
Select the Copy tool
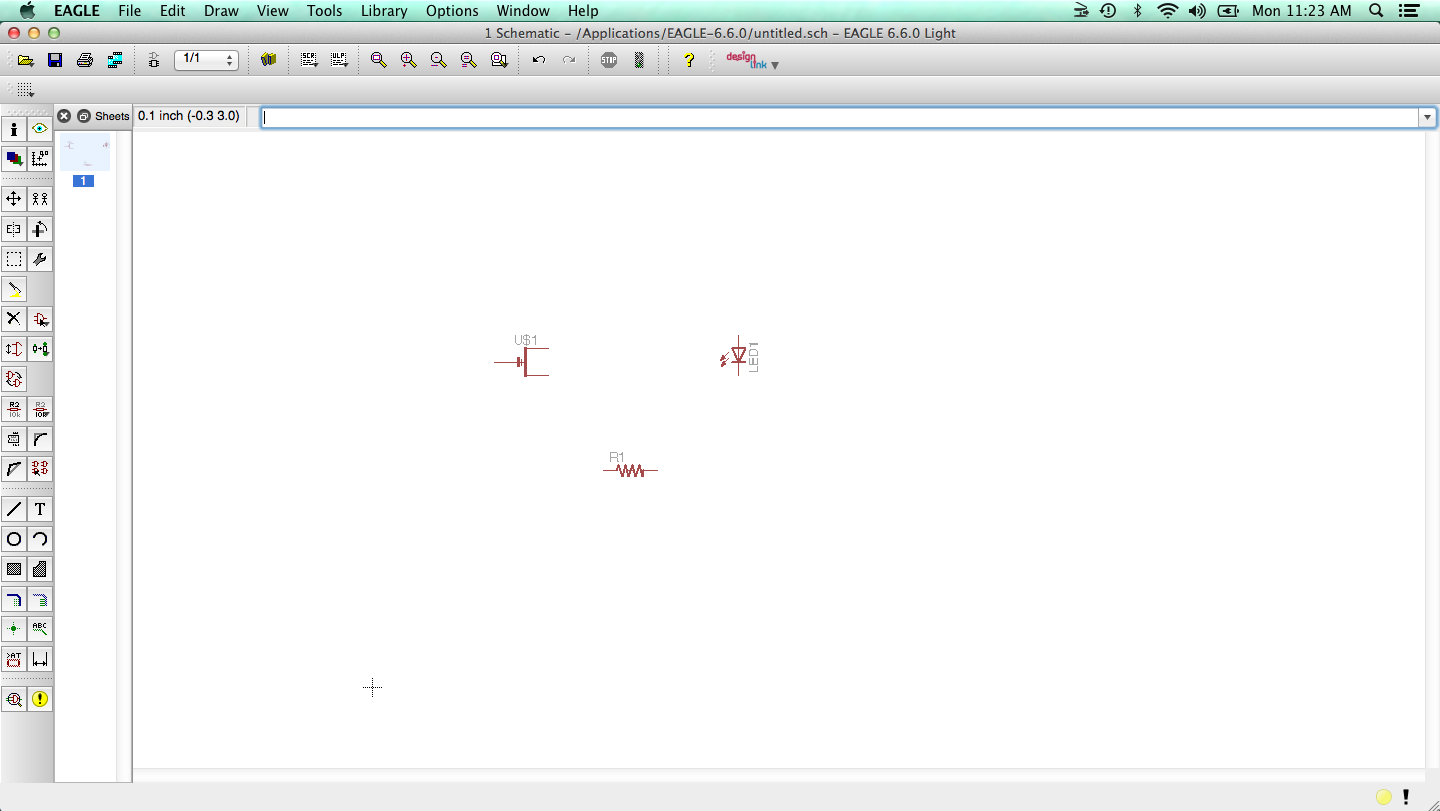pos(40,199)
